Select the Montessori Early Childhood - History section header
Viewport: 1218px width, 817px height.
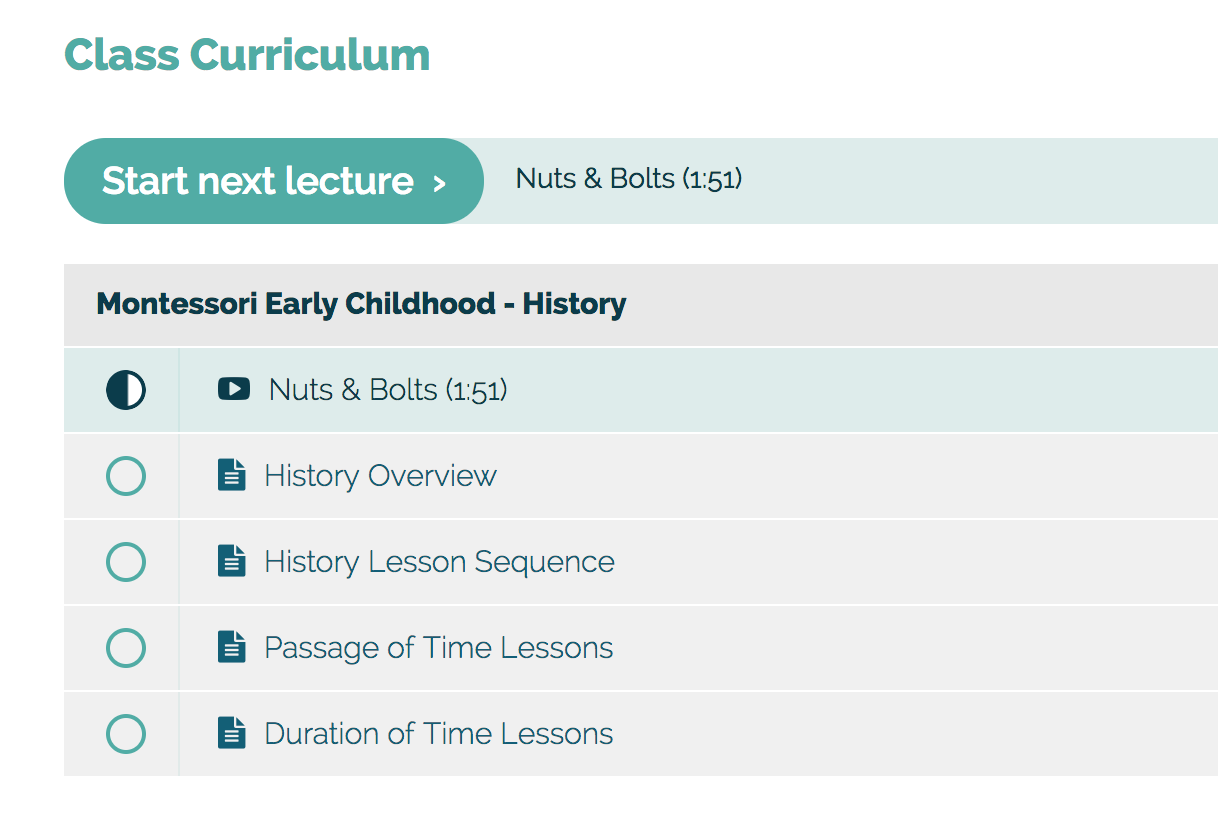(641, 305)
